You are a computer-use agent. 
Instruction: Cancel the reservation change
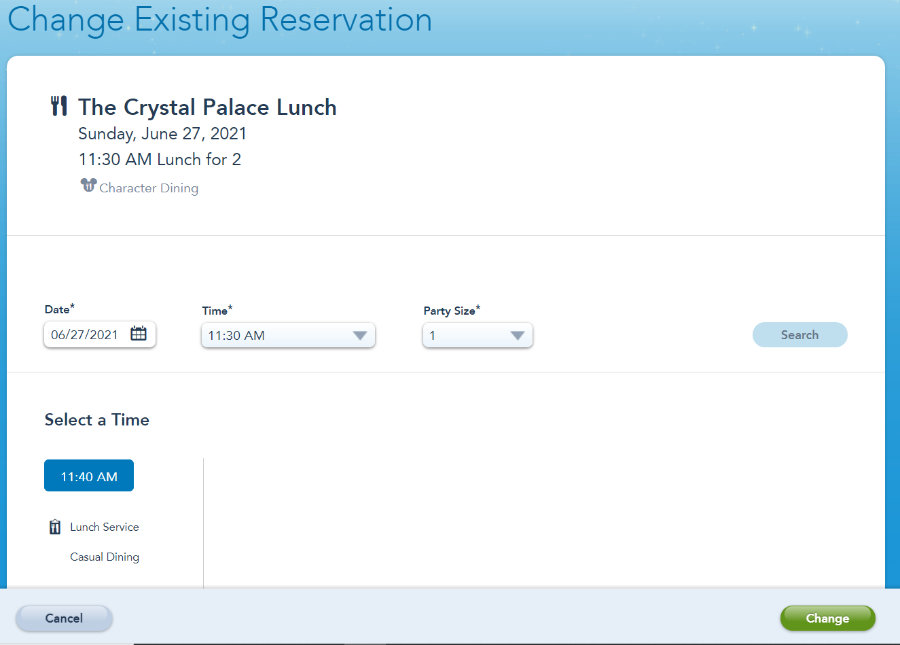tap(64, 618)
